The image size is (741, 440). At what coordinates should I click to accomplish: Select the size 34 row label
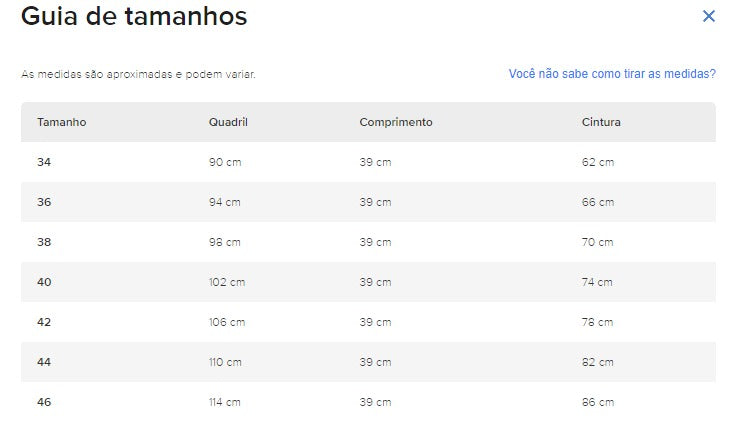click(44, 162)
